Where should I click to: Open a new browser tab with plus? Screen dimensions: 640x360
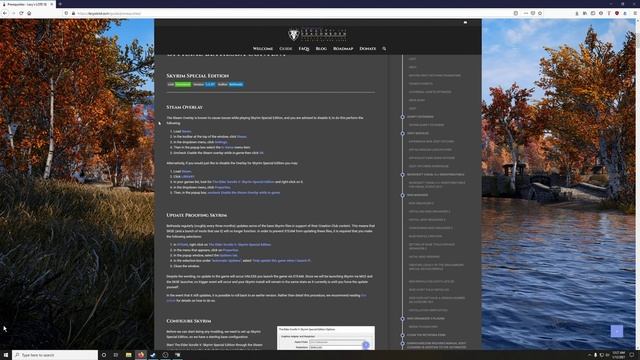point(60,4)
